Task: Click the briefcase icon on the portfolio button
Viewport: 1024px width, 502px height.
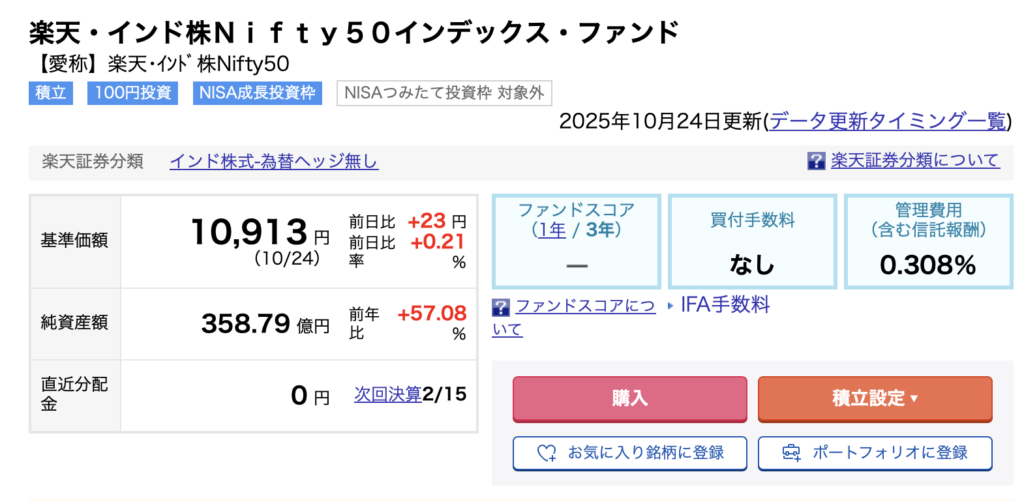Action: click(791, 453)
